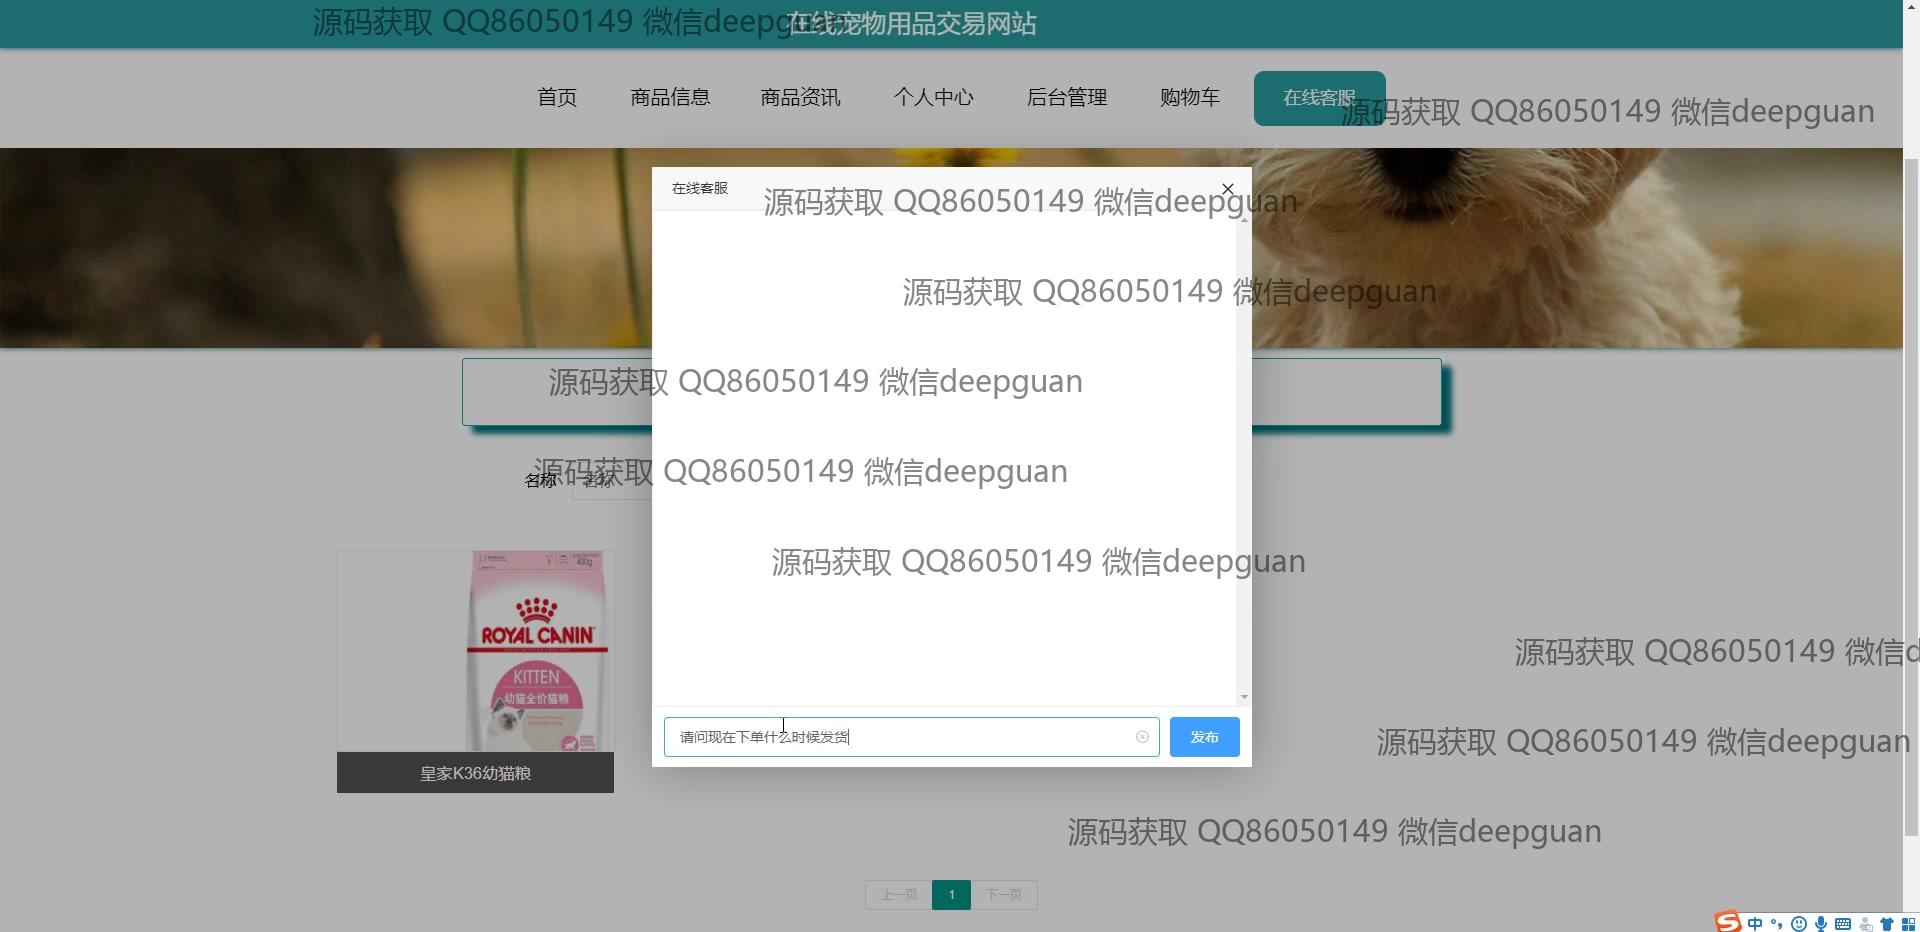Close the 在线客服 chat dialog

tap(1228, 189)
